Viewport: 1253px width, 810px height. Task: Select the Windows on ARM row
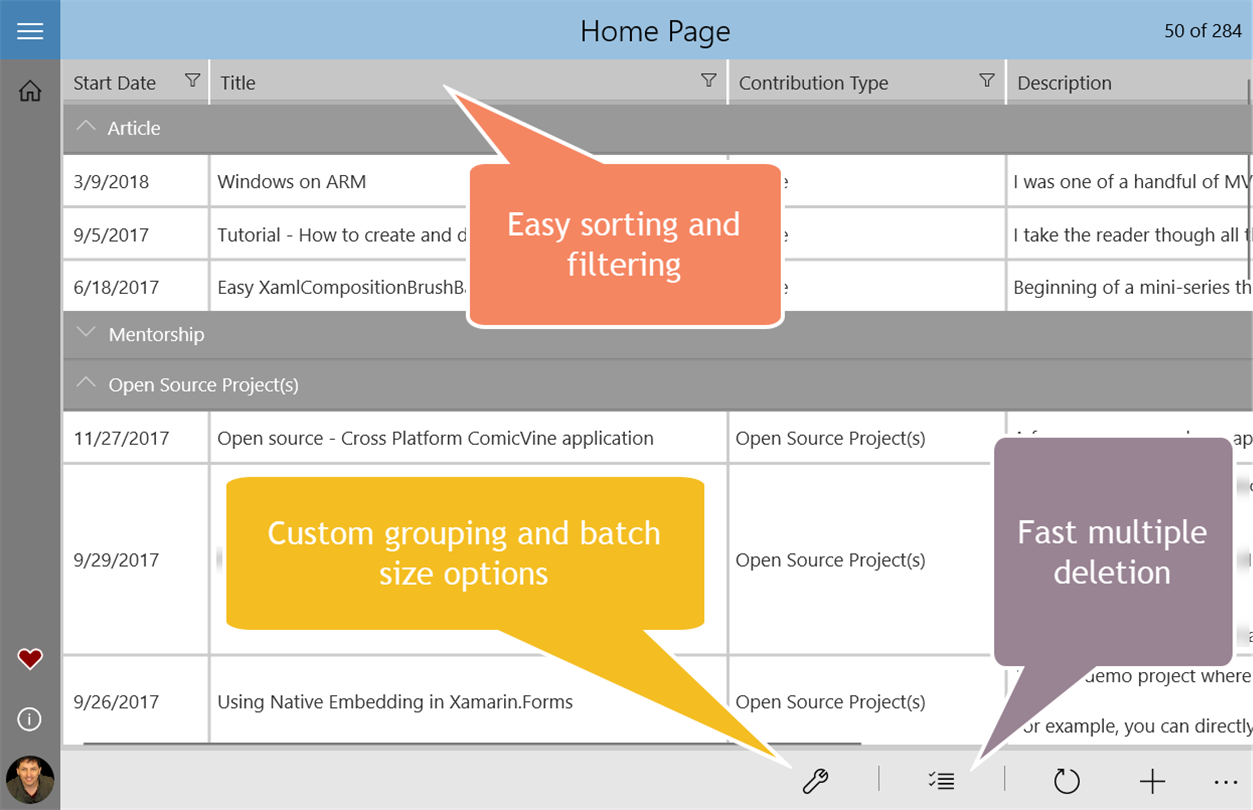coord(292,182)
